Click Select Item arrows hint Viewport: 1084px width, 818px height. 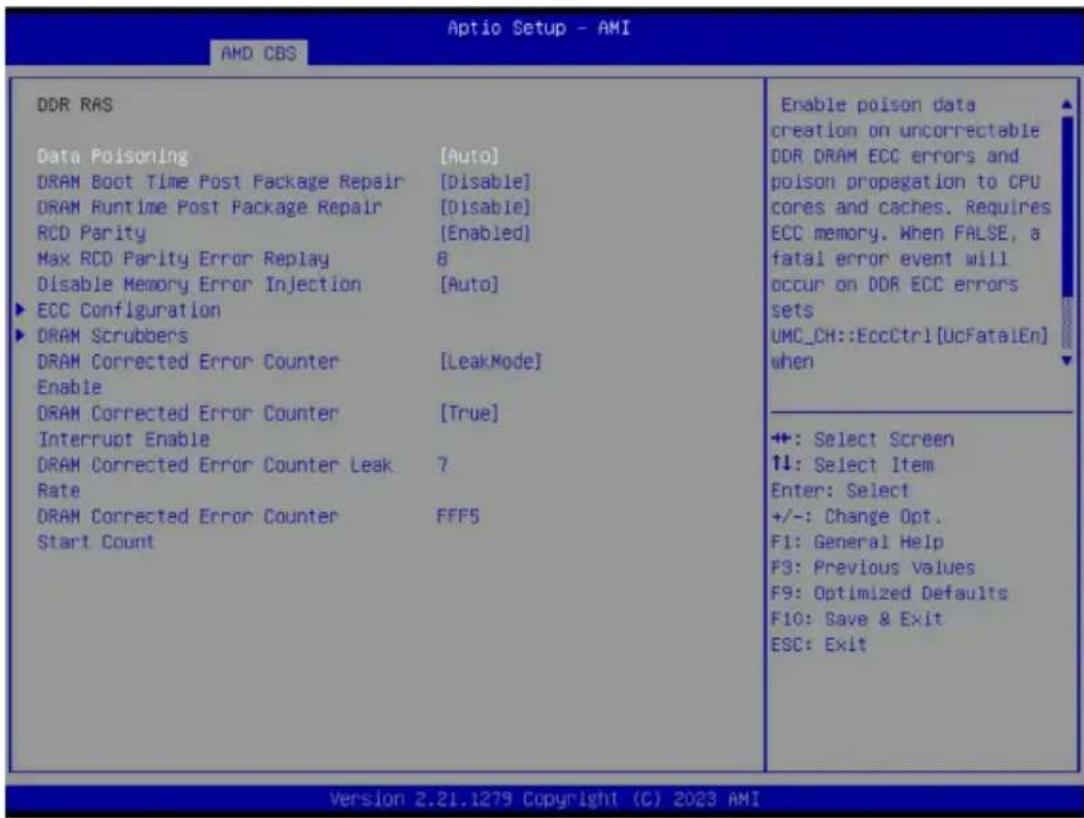[x=852, y=465]
